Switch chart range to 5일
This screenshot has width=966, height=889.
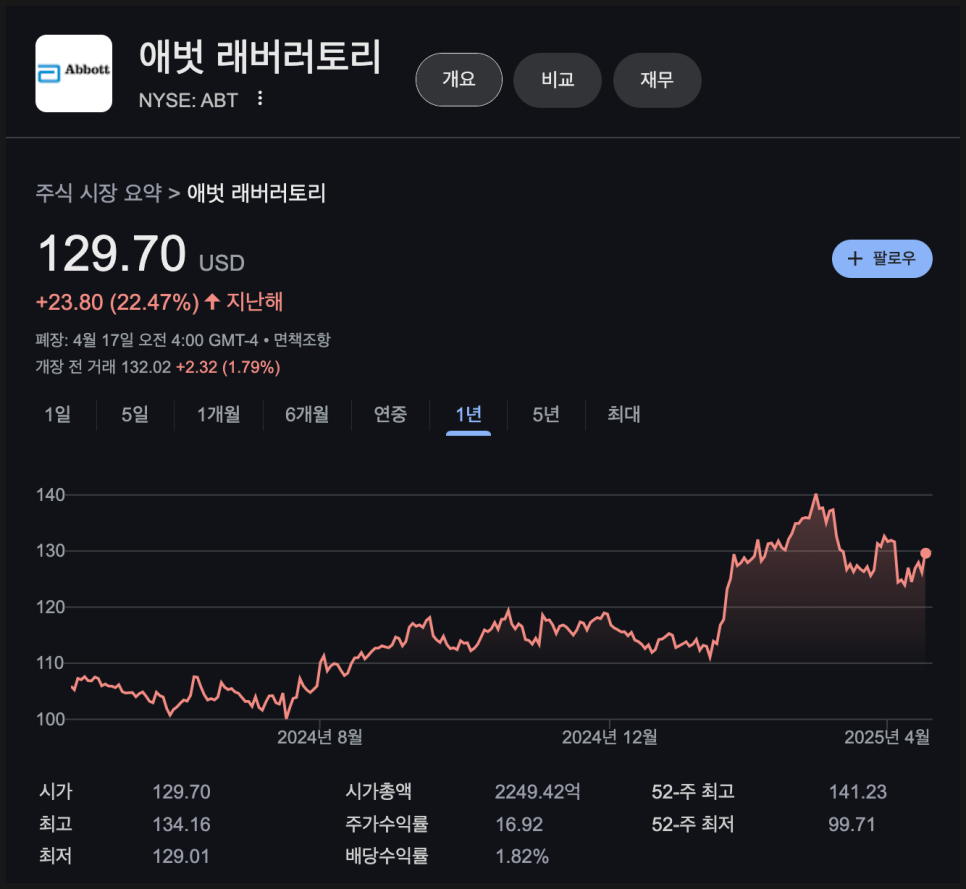[x=135, y=415]
